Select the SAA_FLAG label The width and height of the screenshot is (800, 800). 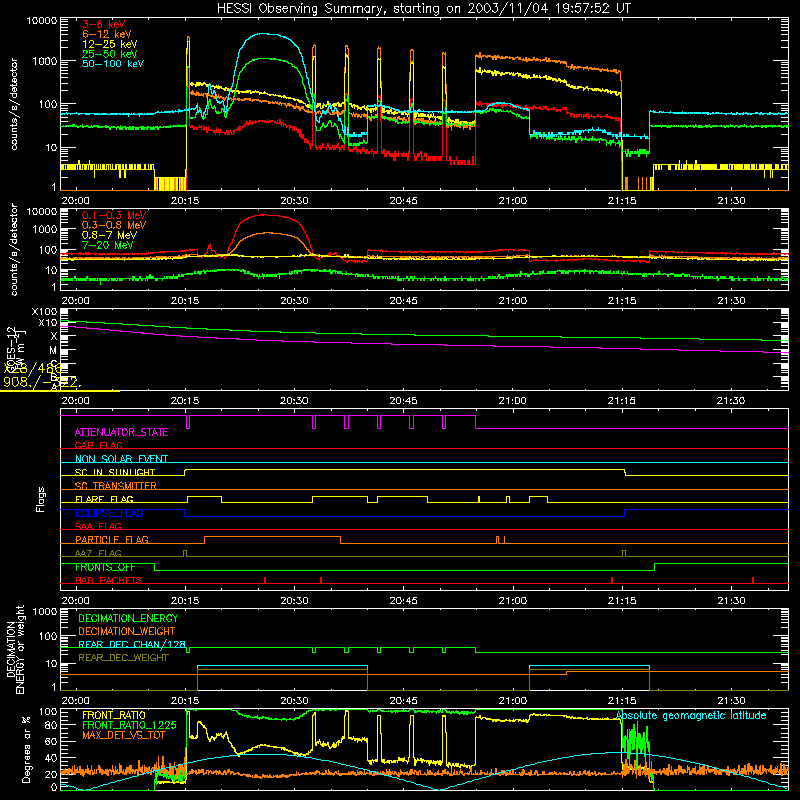[x=98, y=526]
